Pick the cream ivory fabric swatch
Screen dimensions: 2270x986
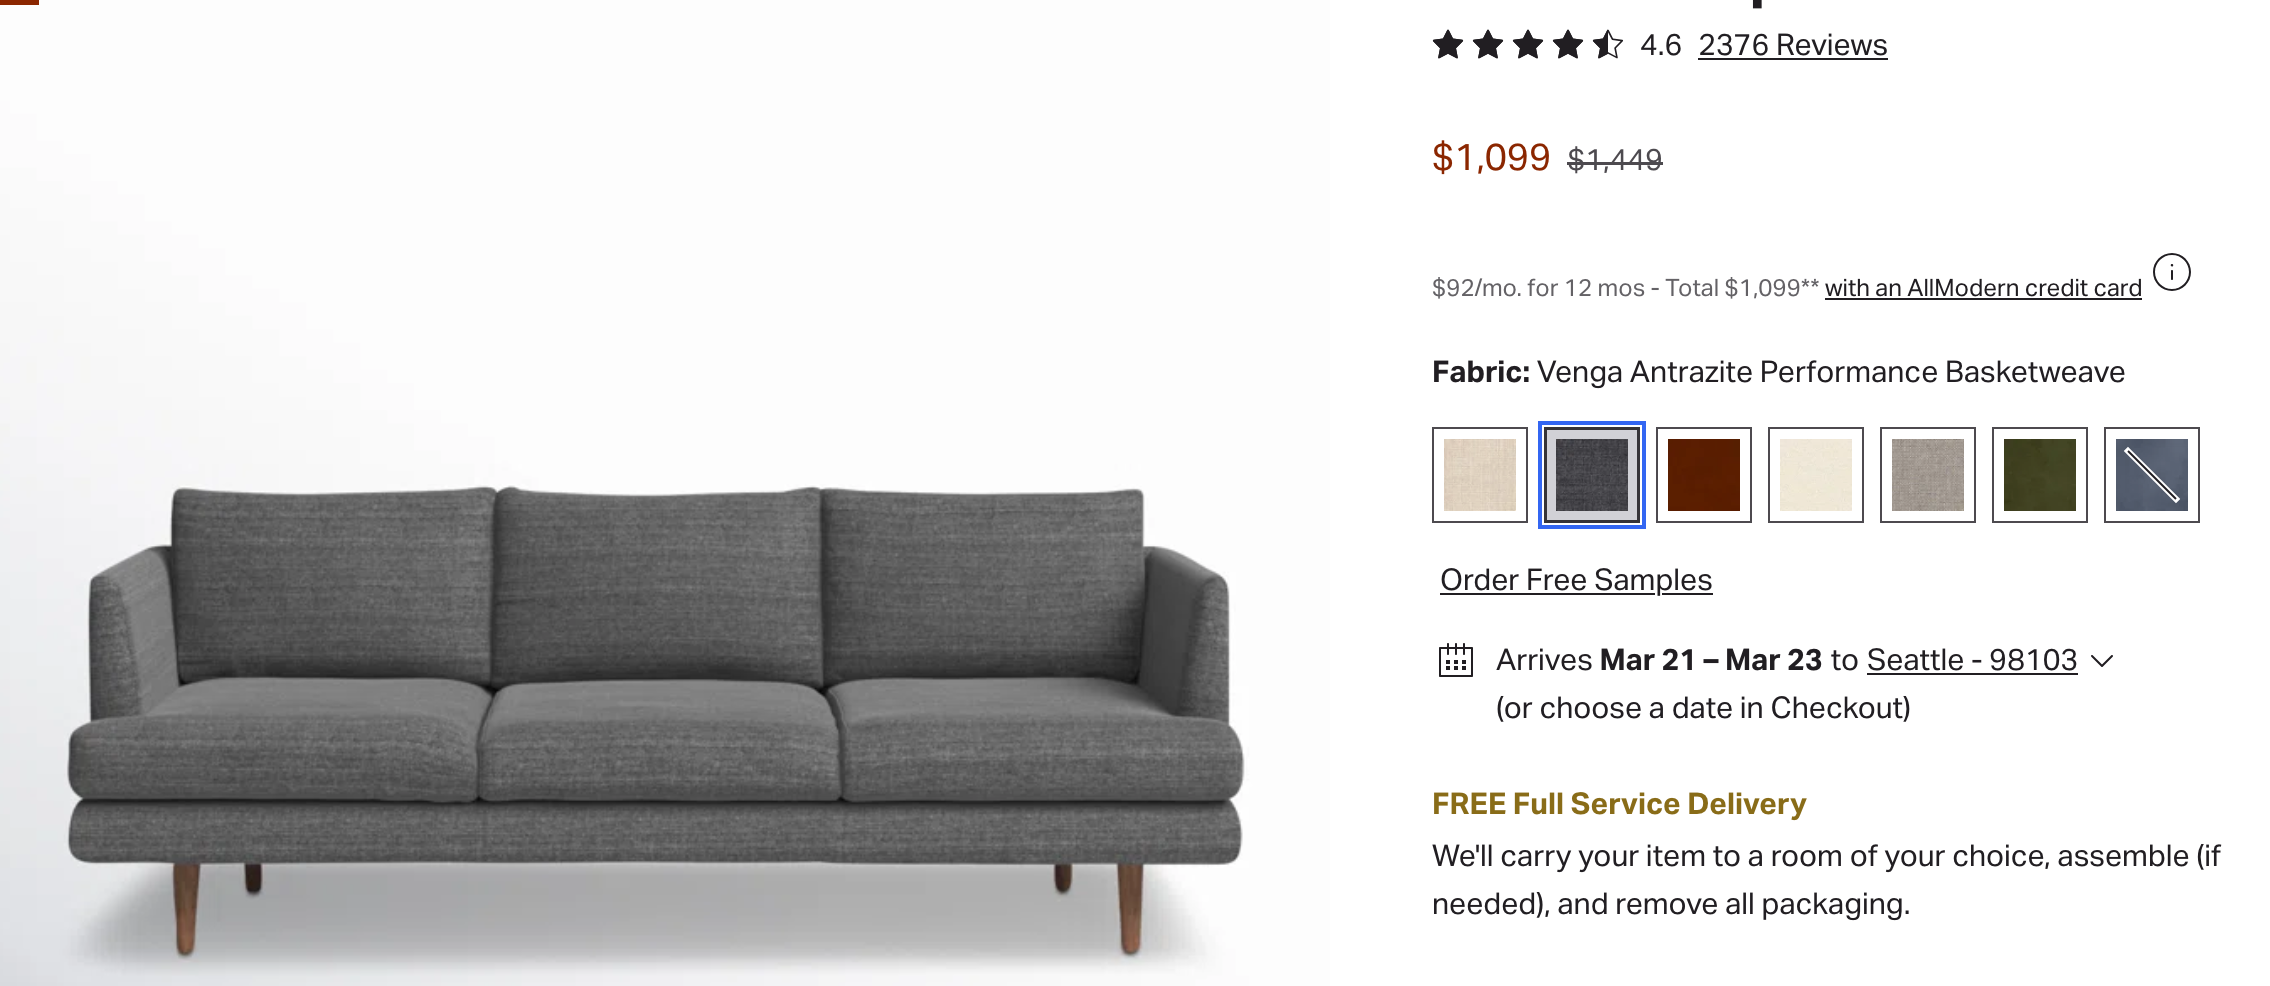click(1815, 475)
